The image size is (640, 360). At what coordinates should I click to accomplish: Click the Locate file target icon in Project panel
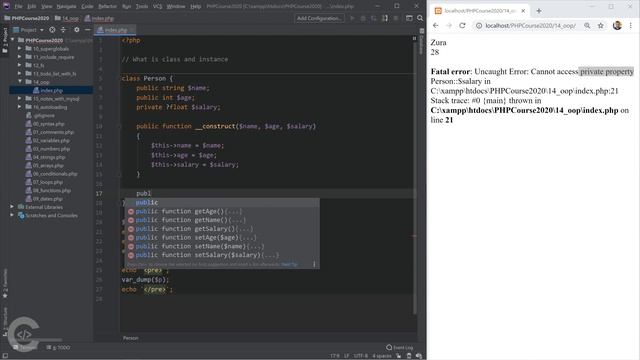coord(52,30)
